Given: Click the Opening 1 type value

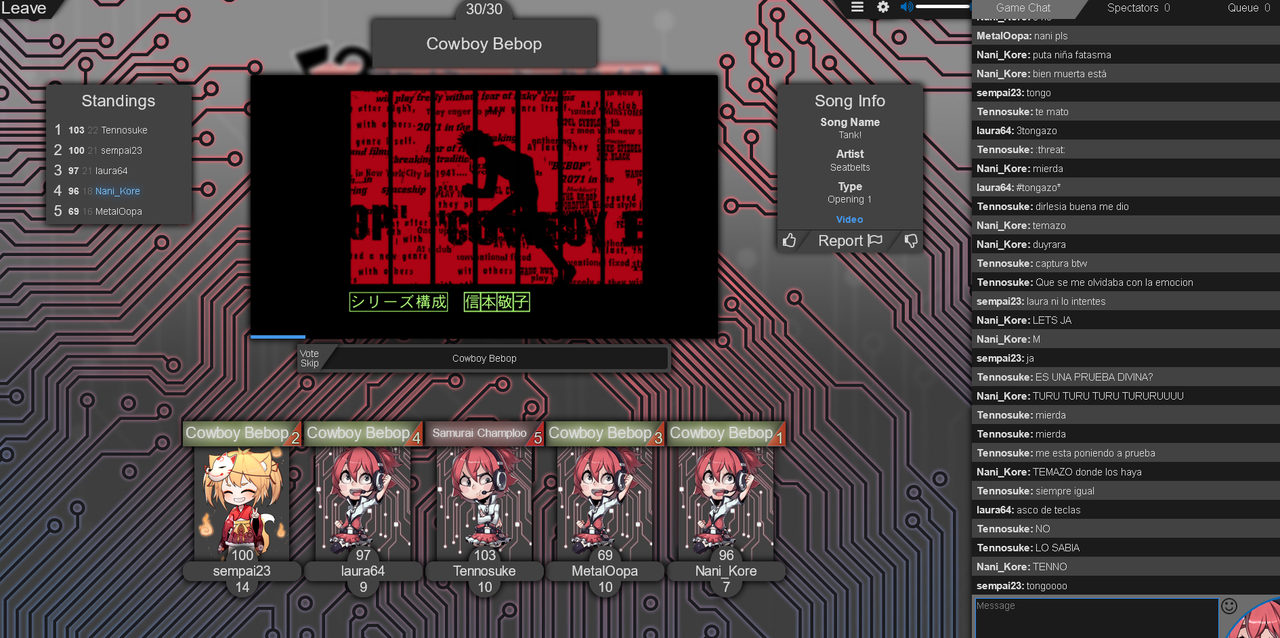Looking at the screenshot, I should pos(849,199).
